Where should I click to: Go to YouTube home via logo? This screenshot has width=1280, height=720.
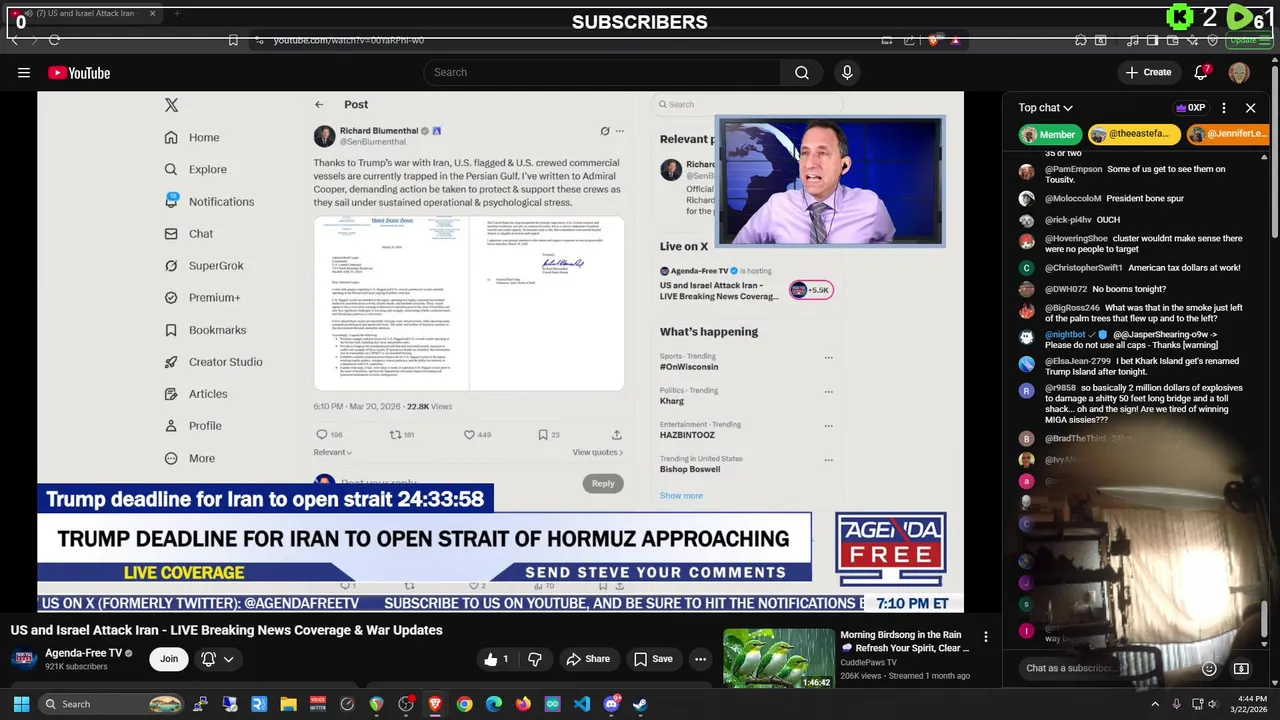coord(79,72)
